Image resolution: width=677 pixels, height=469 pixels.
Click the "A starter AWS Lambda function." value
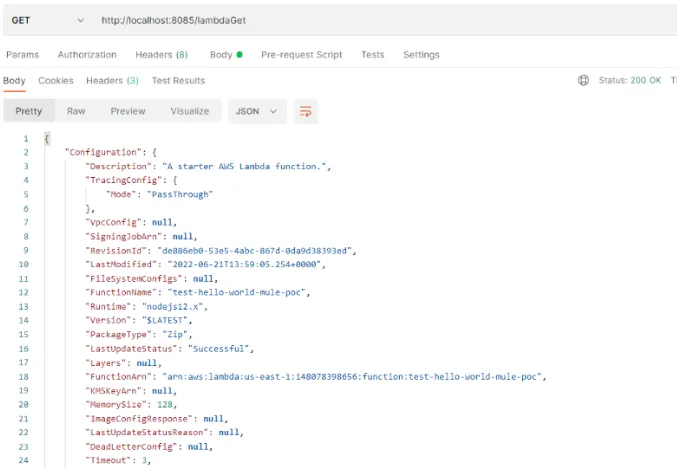(x=244, y=166)
